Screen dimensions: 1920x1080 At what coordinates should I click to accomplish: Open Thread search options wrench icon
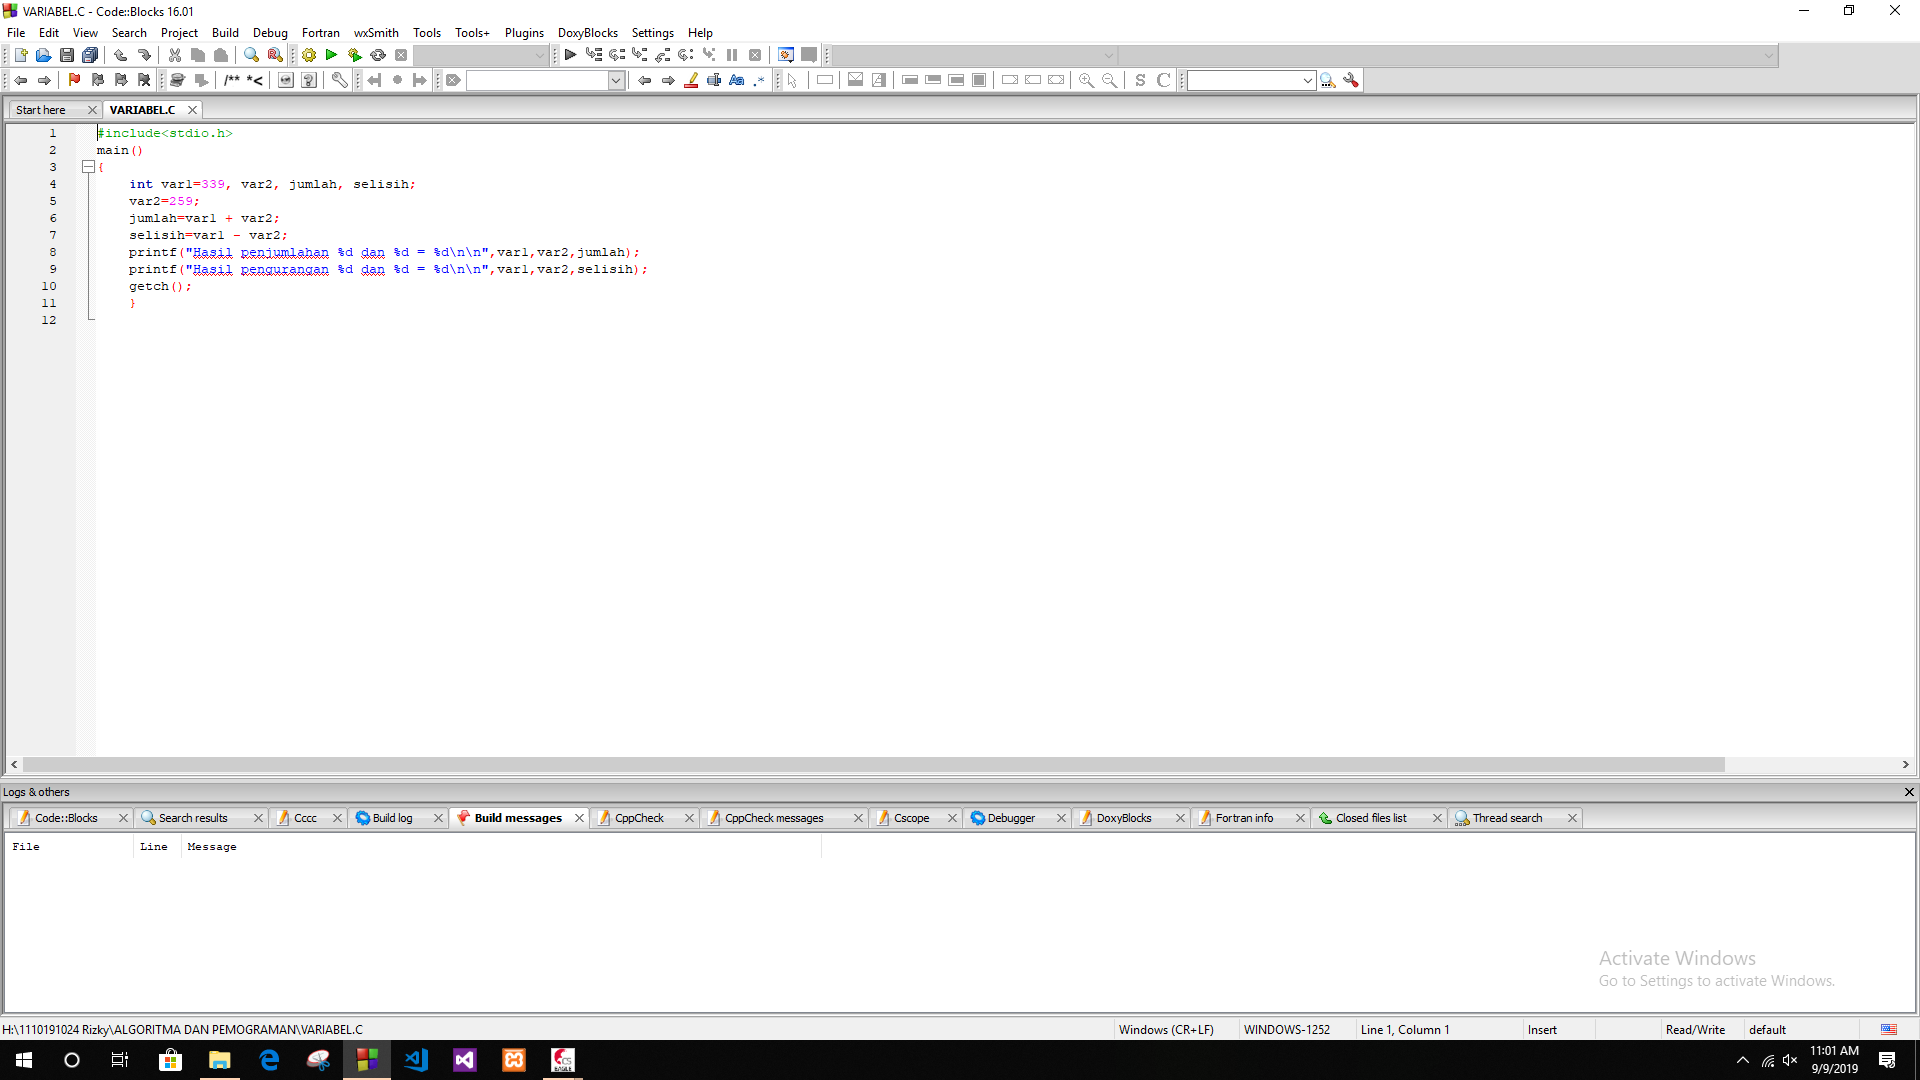pyautogui.click(x=1351, y=80)
